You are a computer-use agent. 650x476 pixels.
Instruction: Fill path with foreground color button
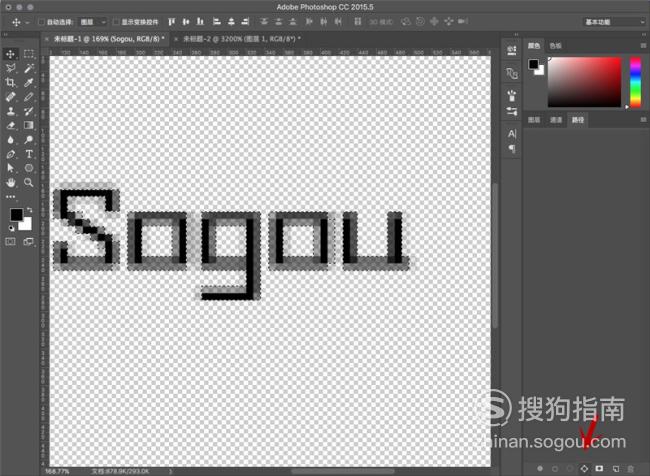coord(540,469)
